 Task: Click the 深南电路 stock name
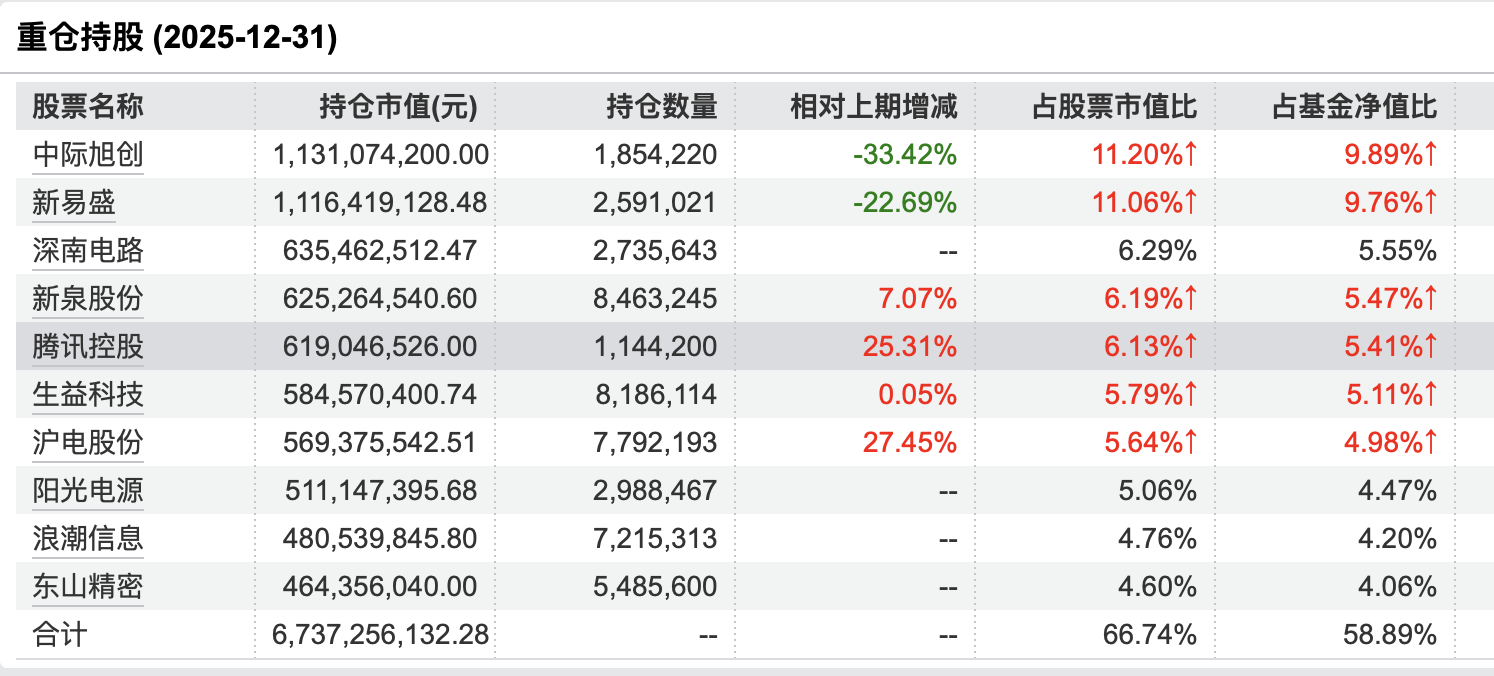click(88, 251)
